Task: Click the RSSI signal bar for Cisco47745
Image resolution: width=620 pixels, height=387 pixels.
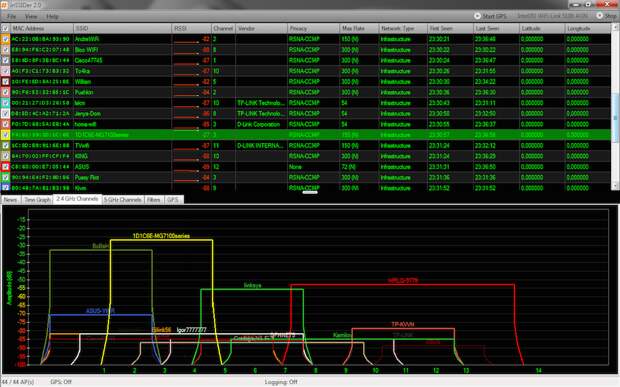Action: click(186, 63)
